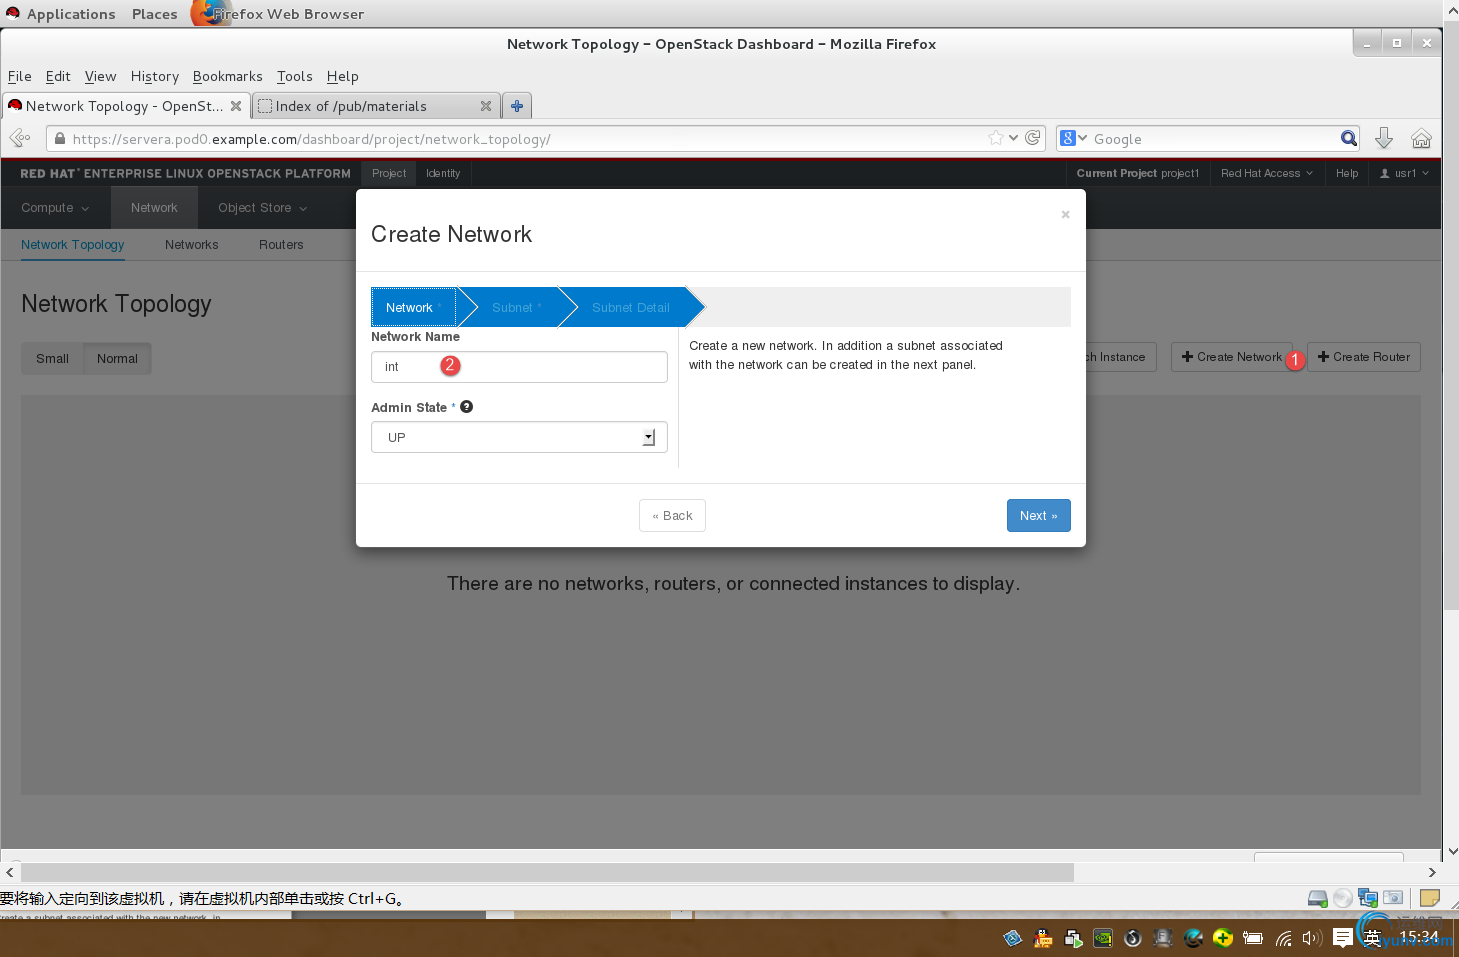
Task: Close the Network Topology browser tab
Action: click(x=236, y=106)
